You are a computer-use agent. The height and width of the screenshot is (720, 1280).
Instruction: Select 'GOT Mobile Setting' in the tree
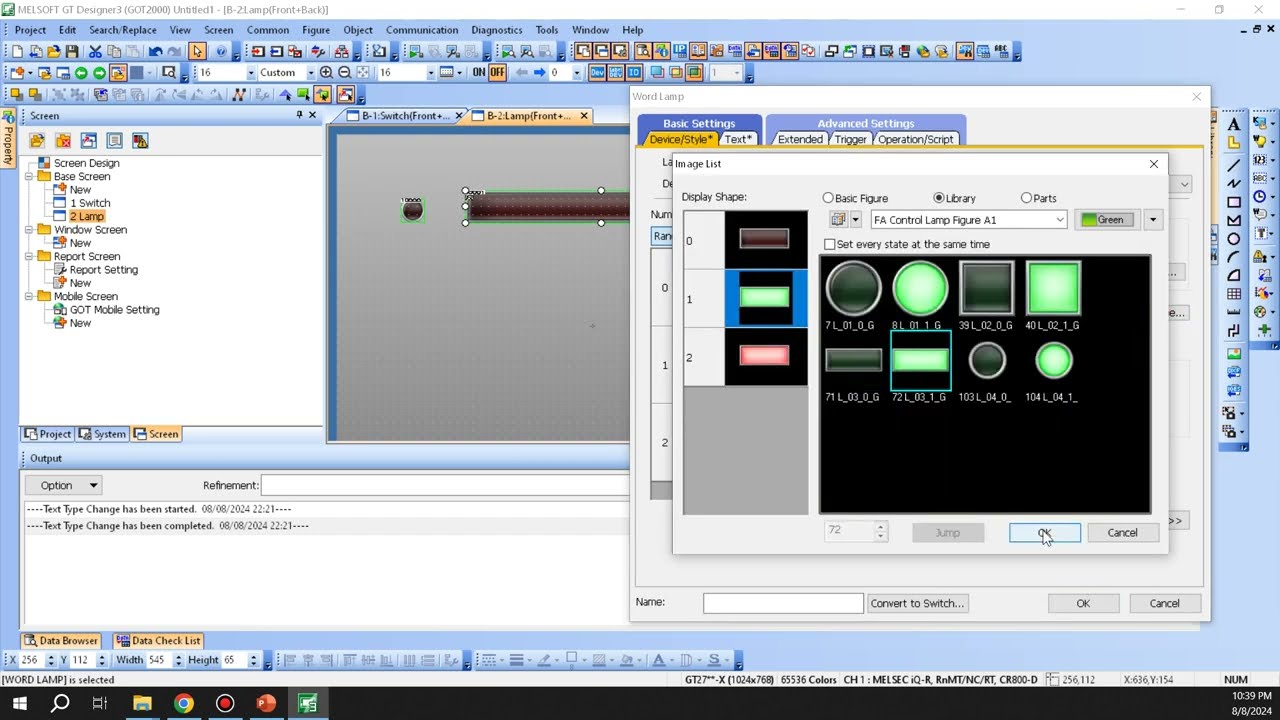[x=114, y=310]
